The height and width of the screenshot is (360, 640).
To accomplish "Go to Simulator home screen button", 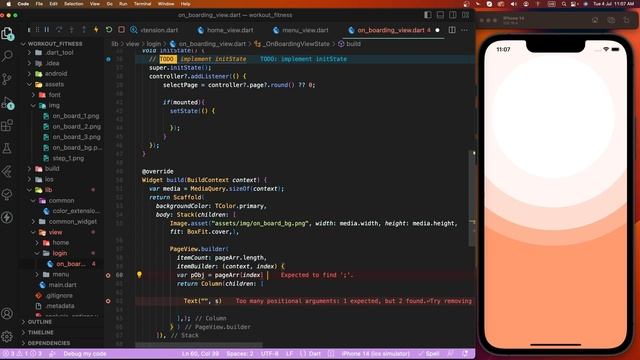I will pos(595,20).
